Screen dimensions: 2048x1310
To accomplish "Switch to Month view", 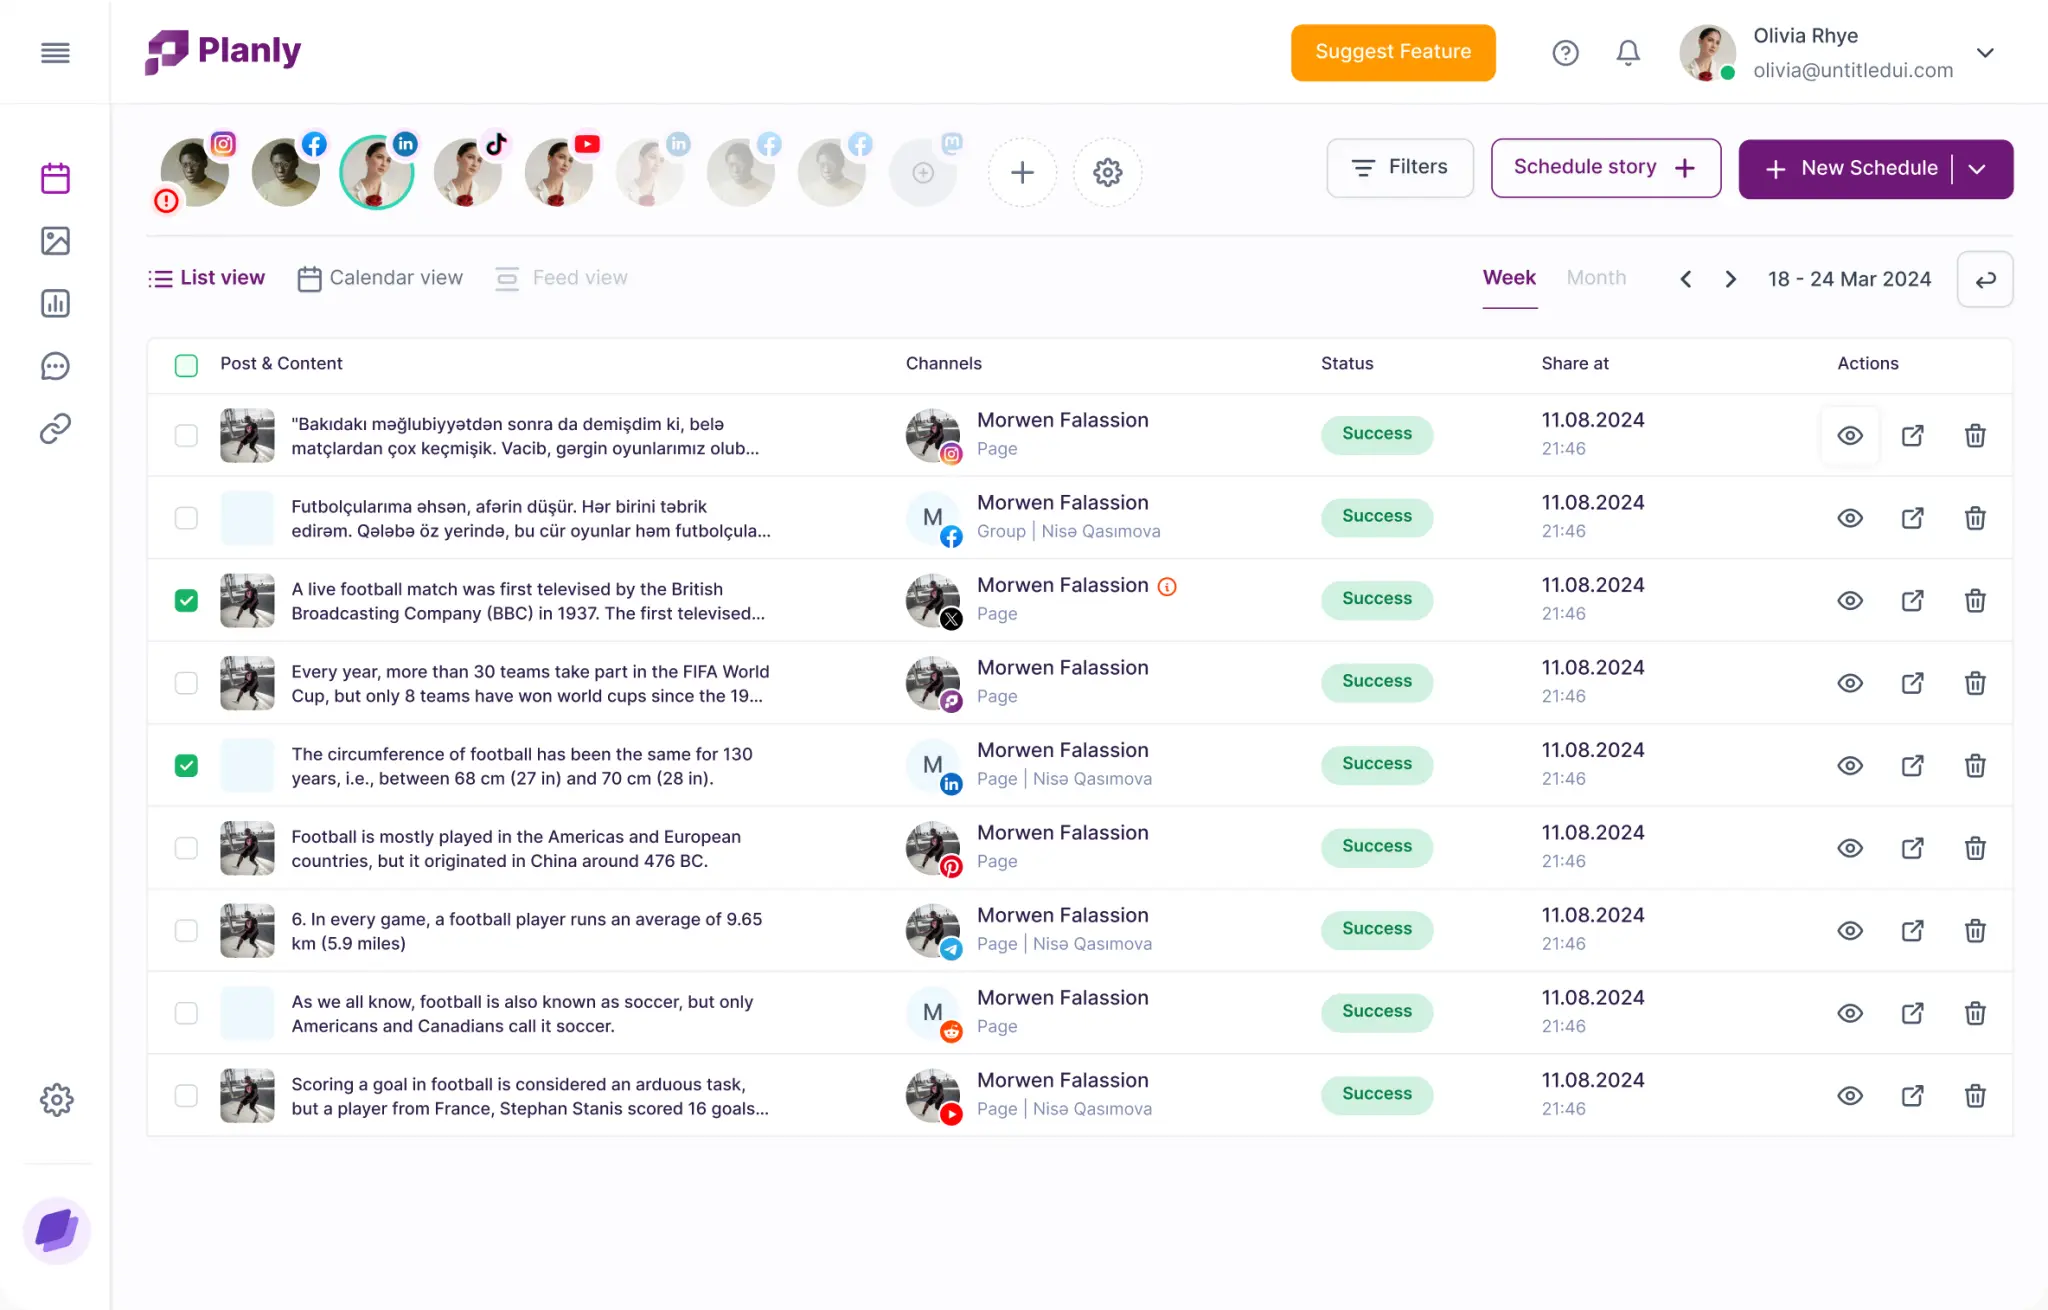I will (1596, 278).
